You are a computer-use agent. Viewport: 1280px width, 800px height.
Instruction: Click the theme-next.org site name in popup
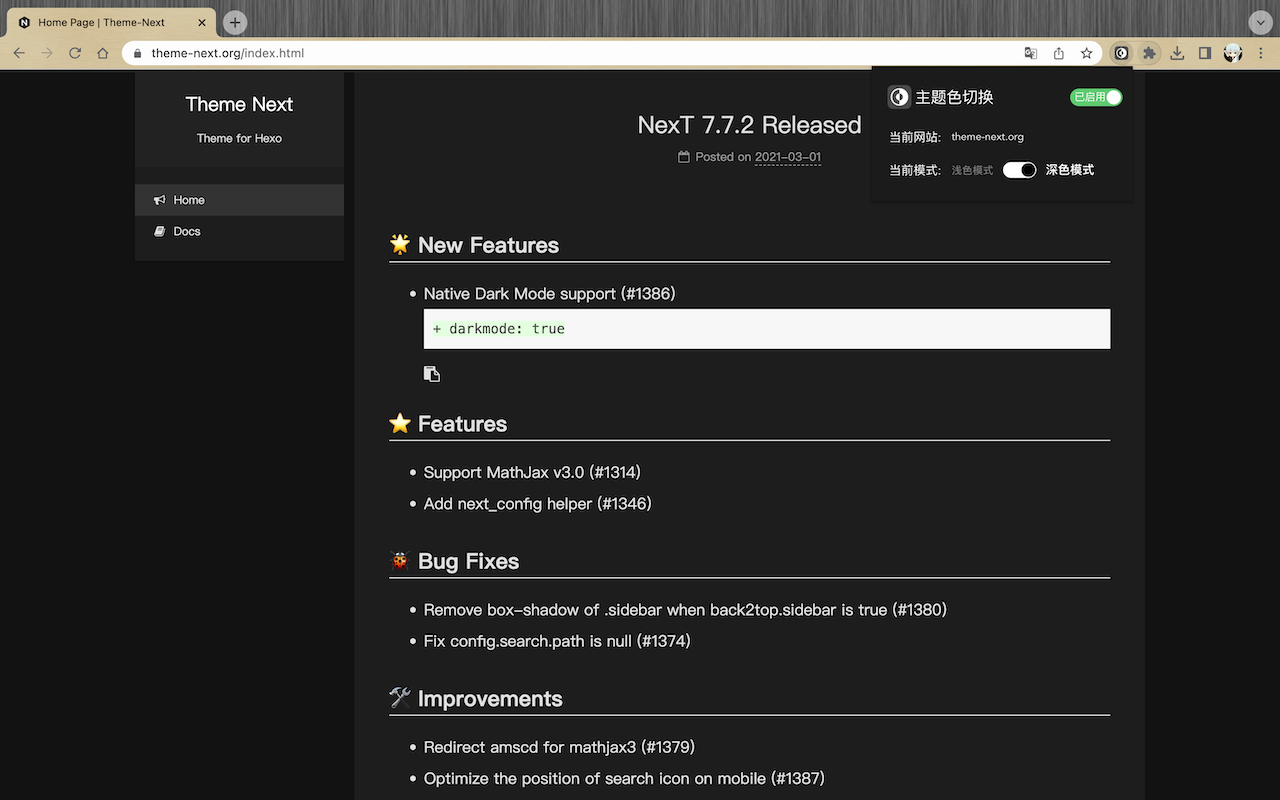pos(987,137)
